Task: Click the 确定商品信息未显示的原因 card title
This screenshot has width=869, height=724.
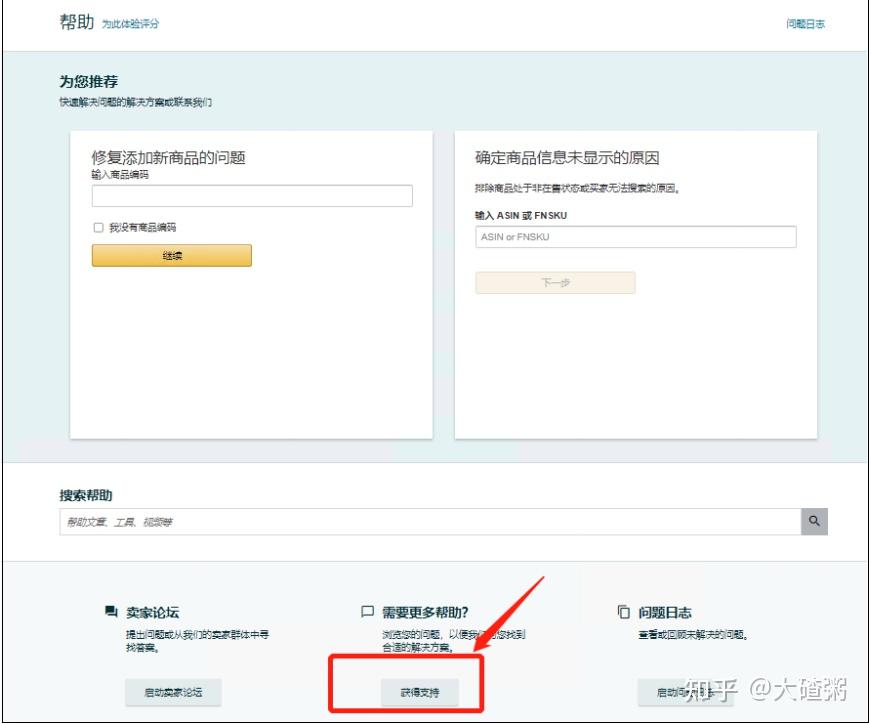Action: [x=567, y=158]
